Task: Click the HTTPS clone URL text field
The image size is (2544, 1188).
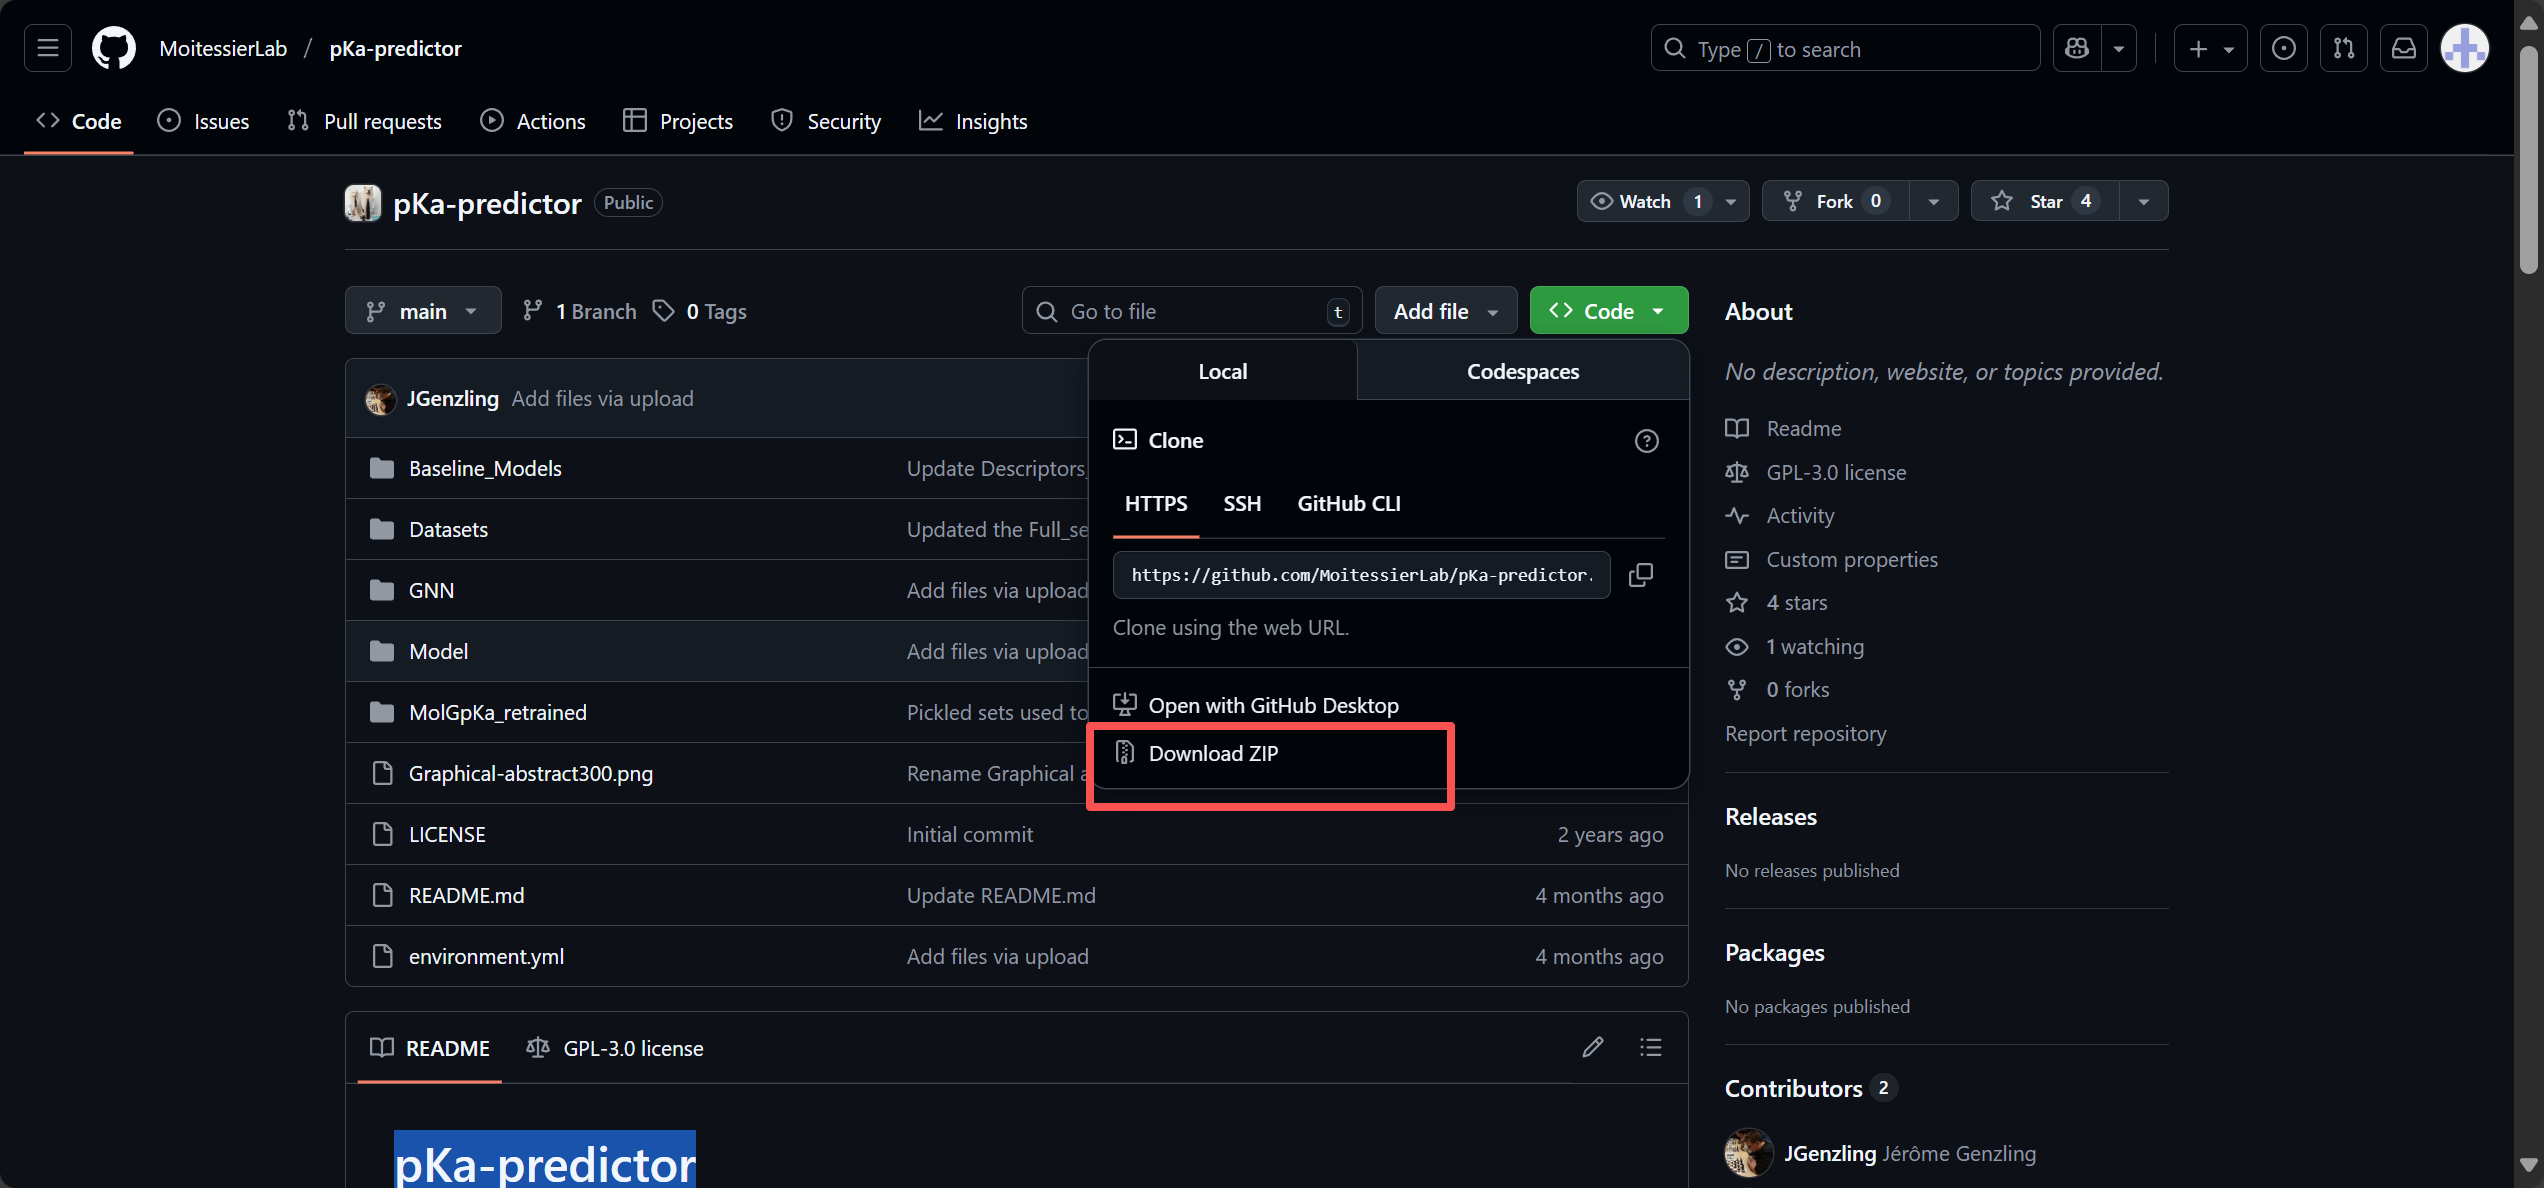Action: pyautogui.click(x=1362, y=575)
